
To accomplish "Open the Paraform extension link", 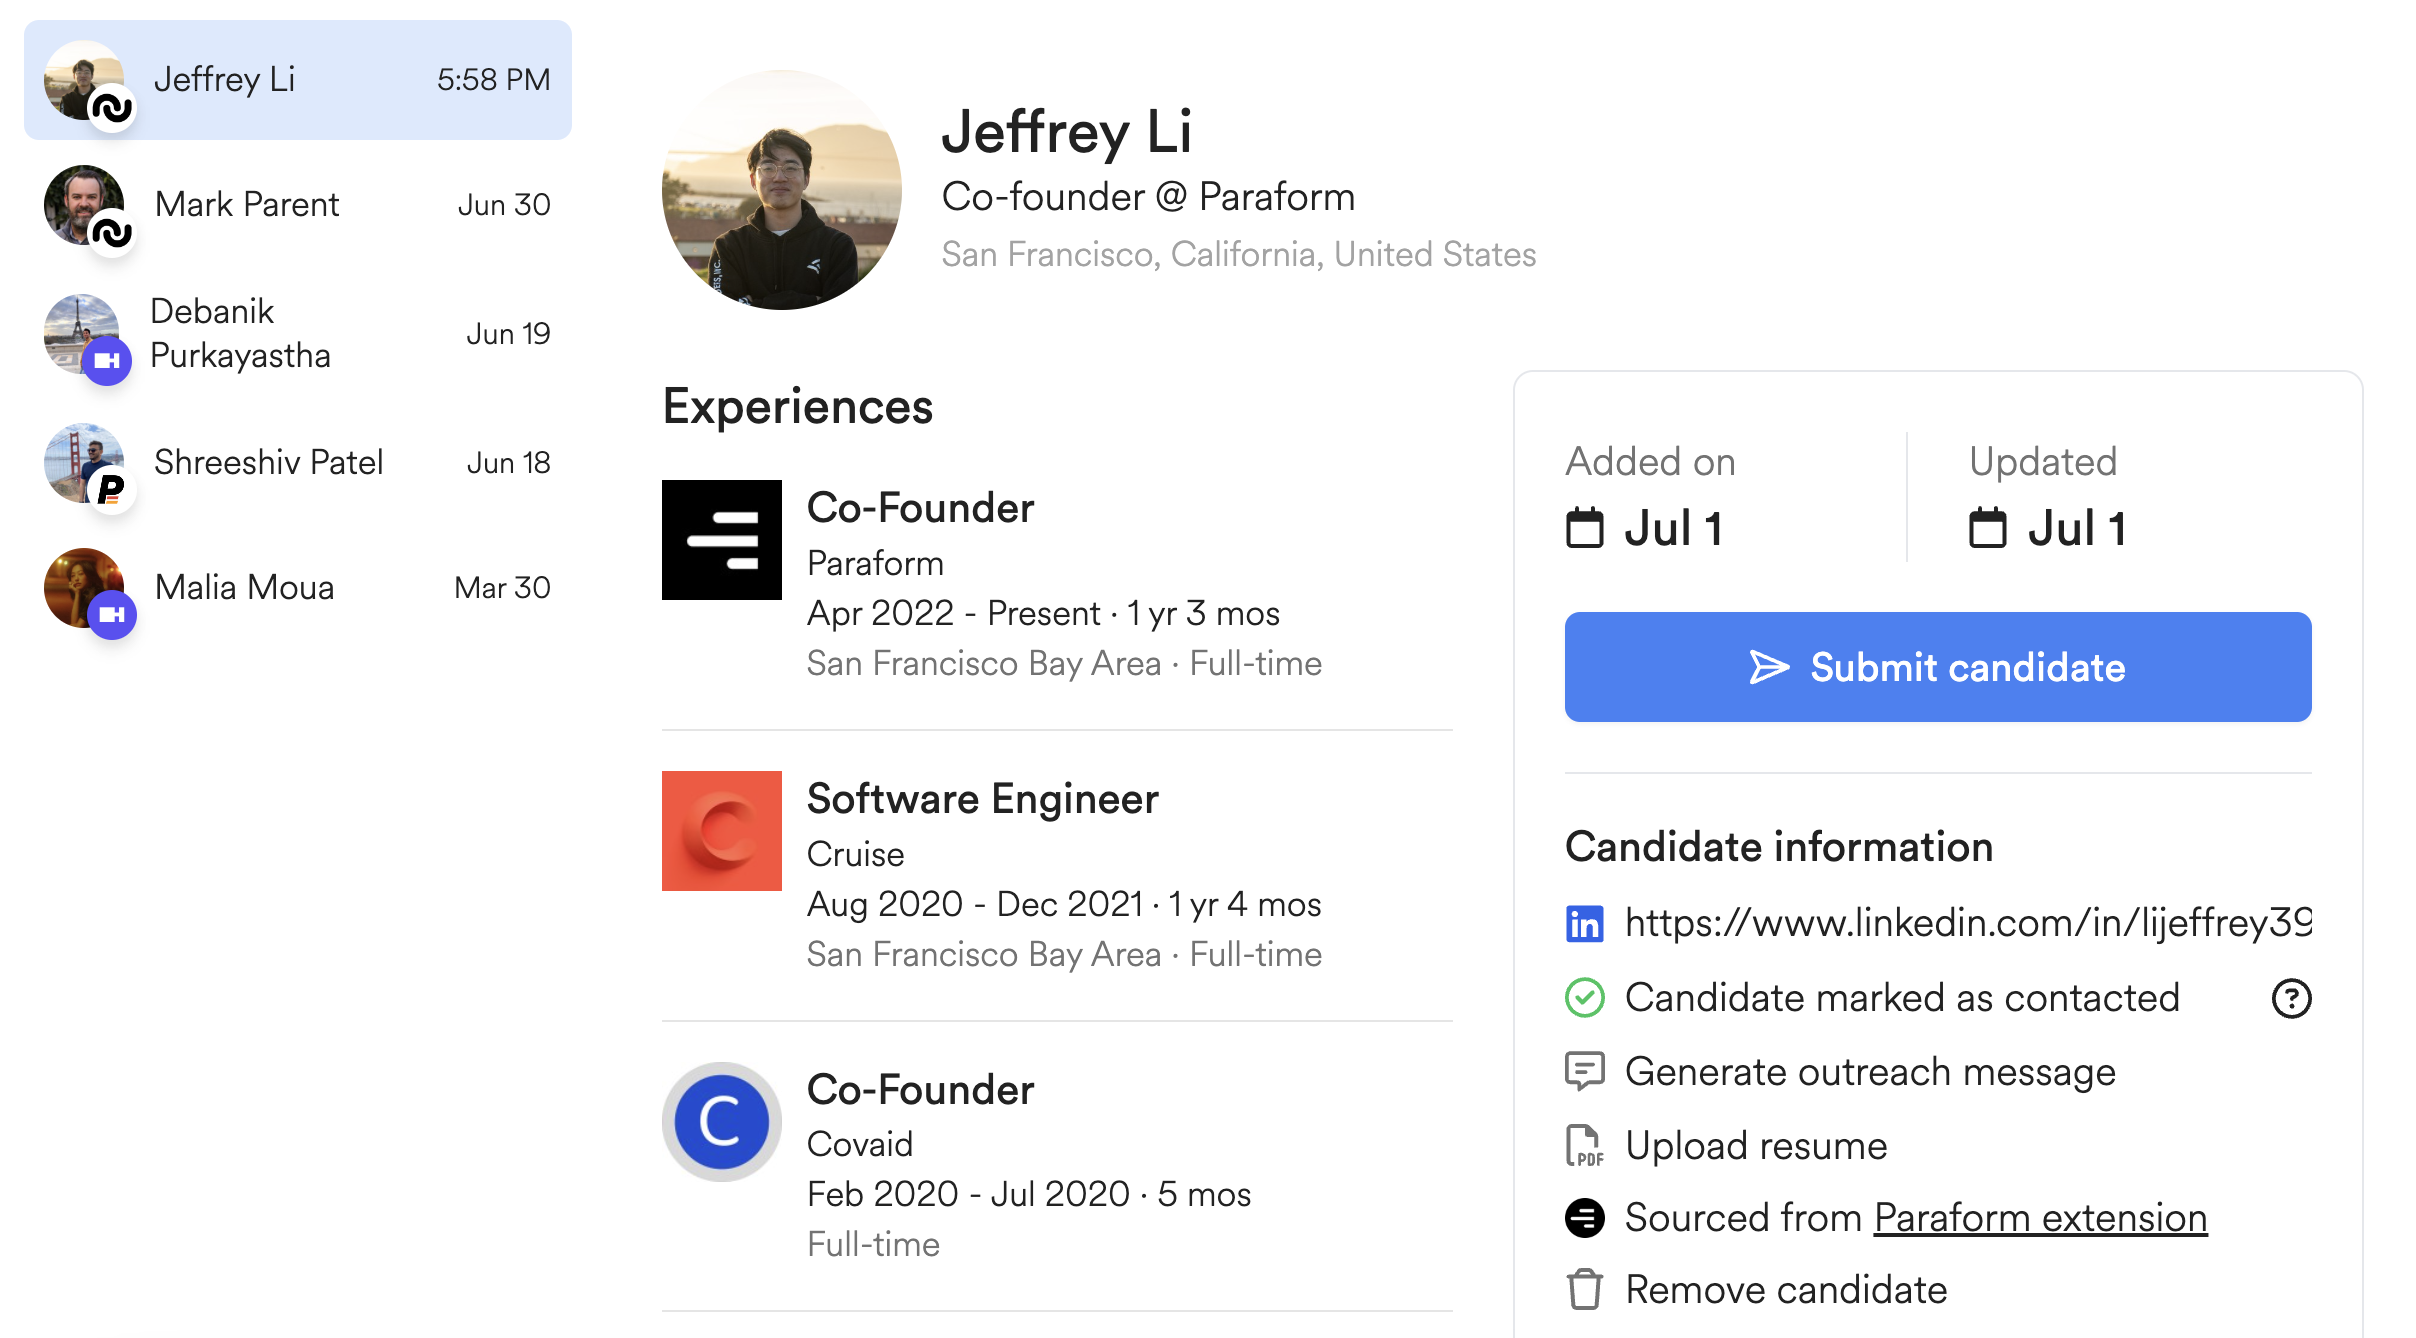I will pos(2040,1218).
